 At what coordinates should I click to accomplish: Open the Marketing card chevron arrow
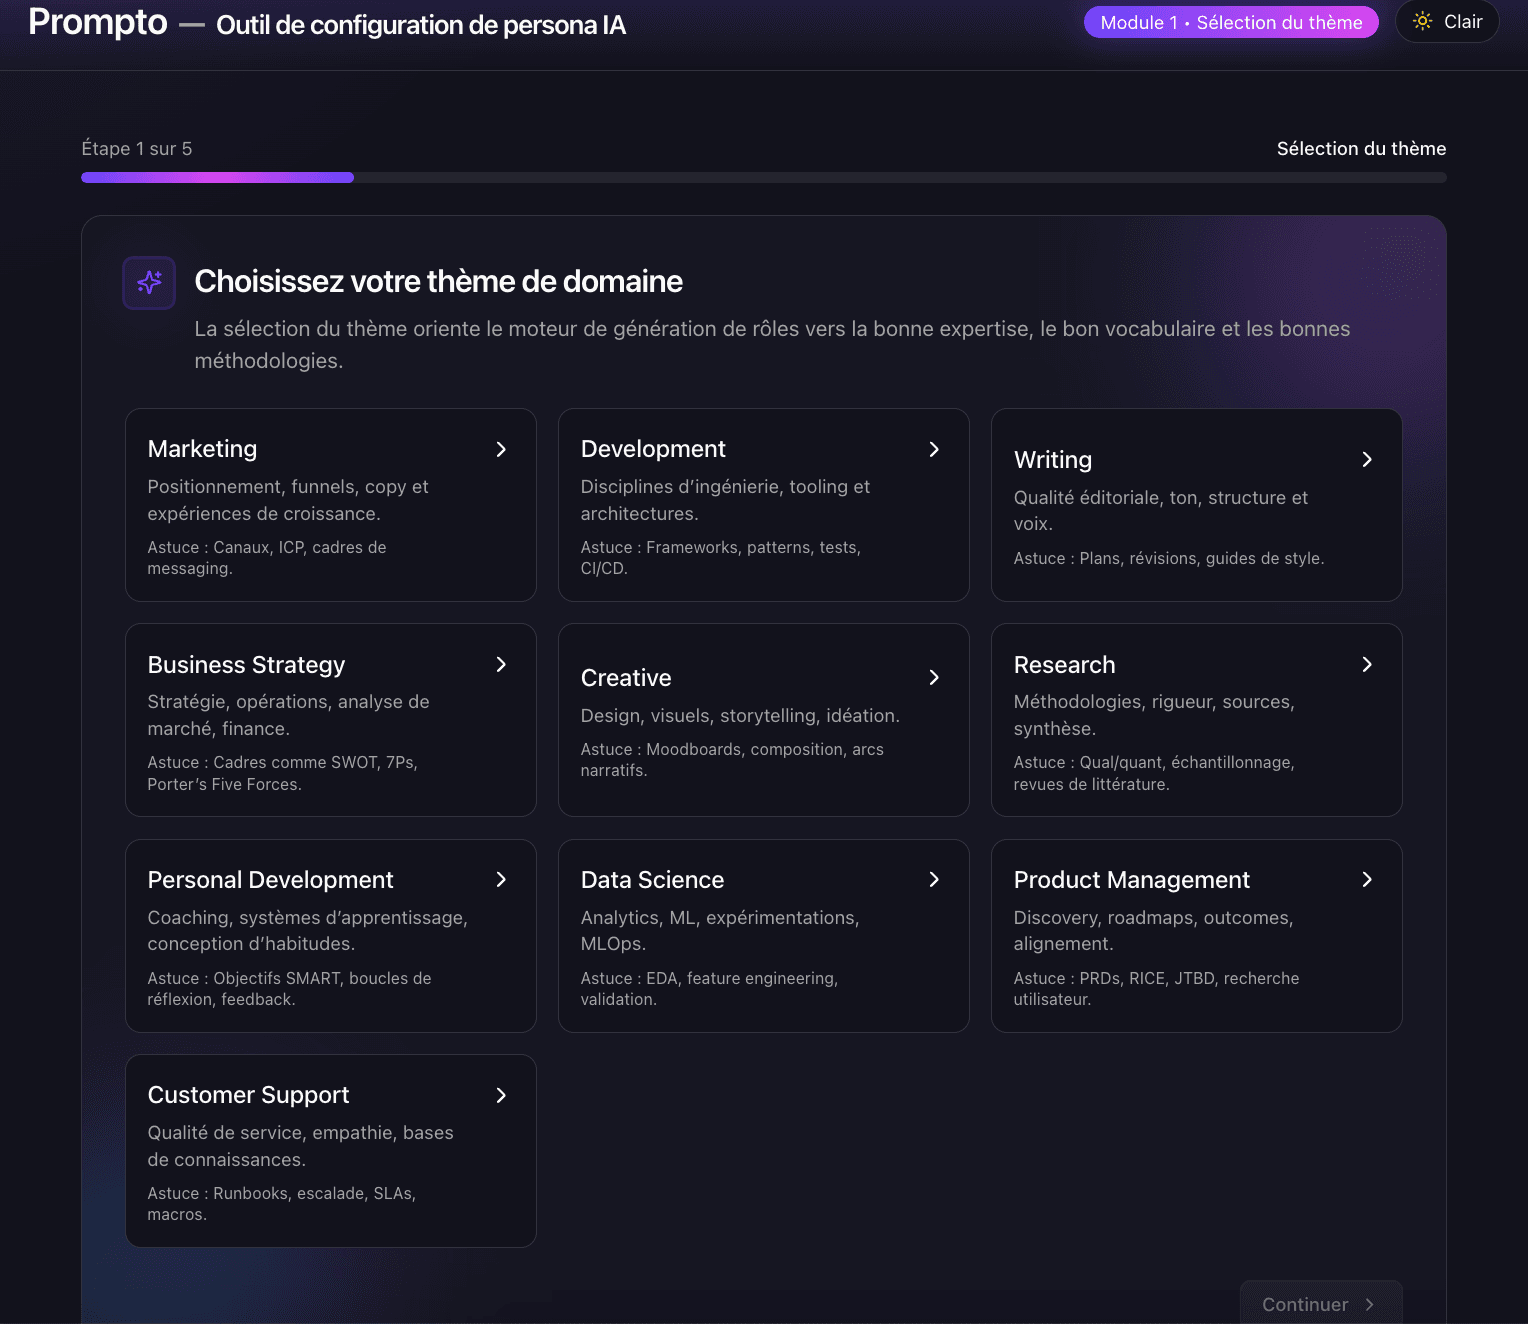(x=501, y=449)
